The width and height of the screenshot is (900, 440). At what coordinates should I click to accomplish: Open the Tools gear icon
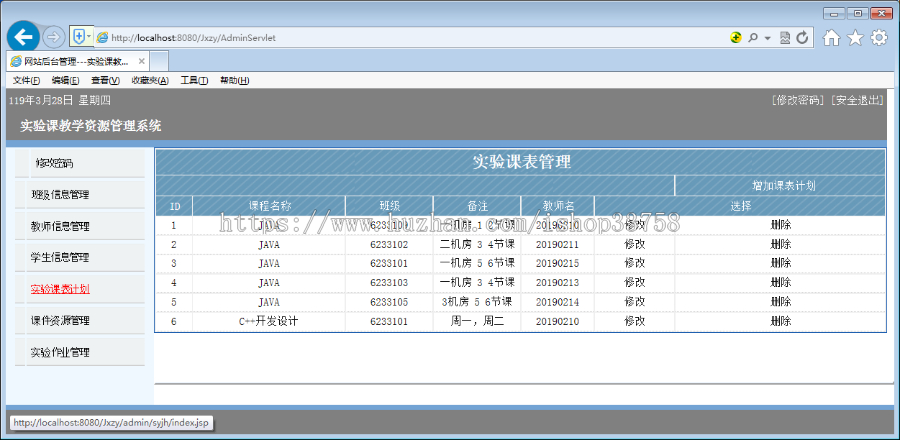tap(879, 38)
